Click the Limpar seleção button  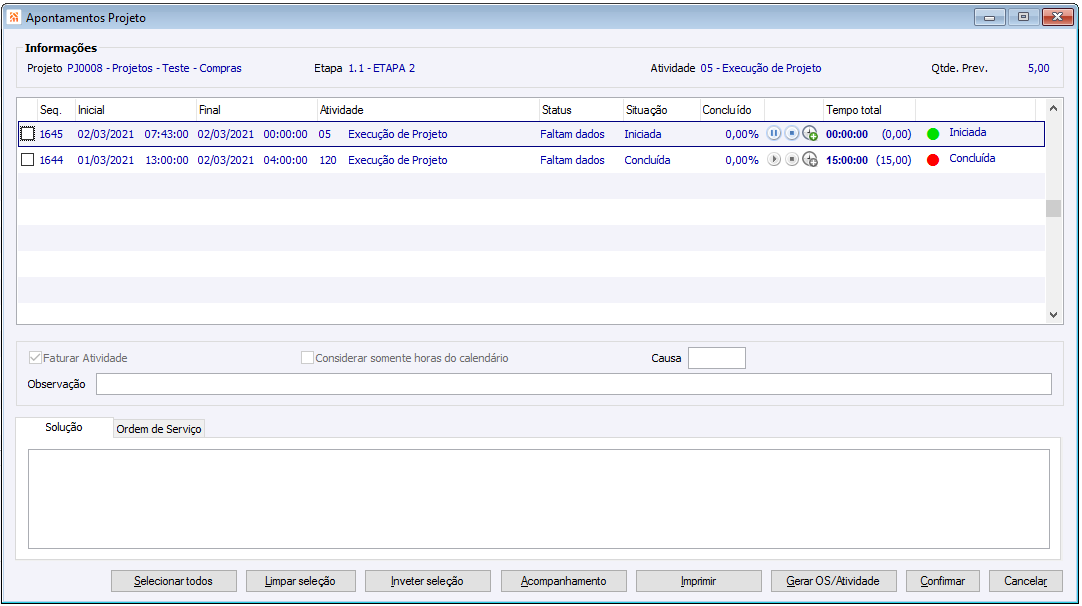(300, 581)
